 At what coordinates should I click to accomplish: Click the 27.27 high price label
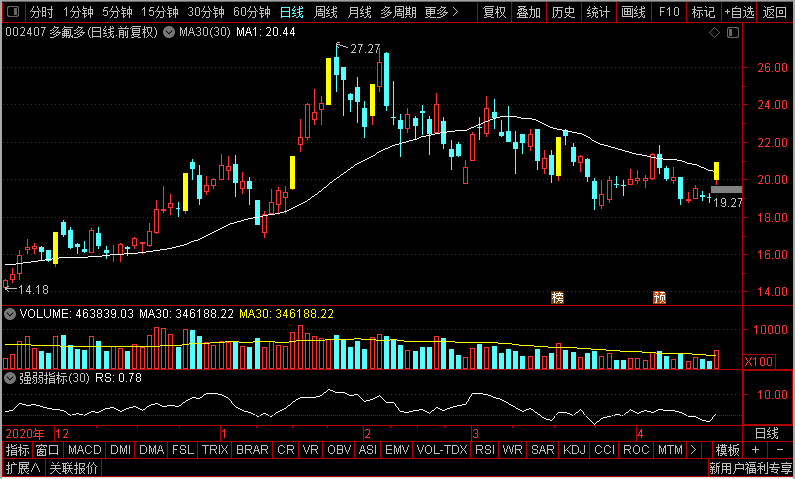pyautogui.click(x=365, y=49)
